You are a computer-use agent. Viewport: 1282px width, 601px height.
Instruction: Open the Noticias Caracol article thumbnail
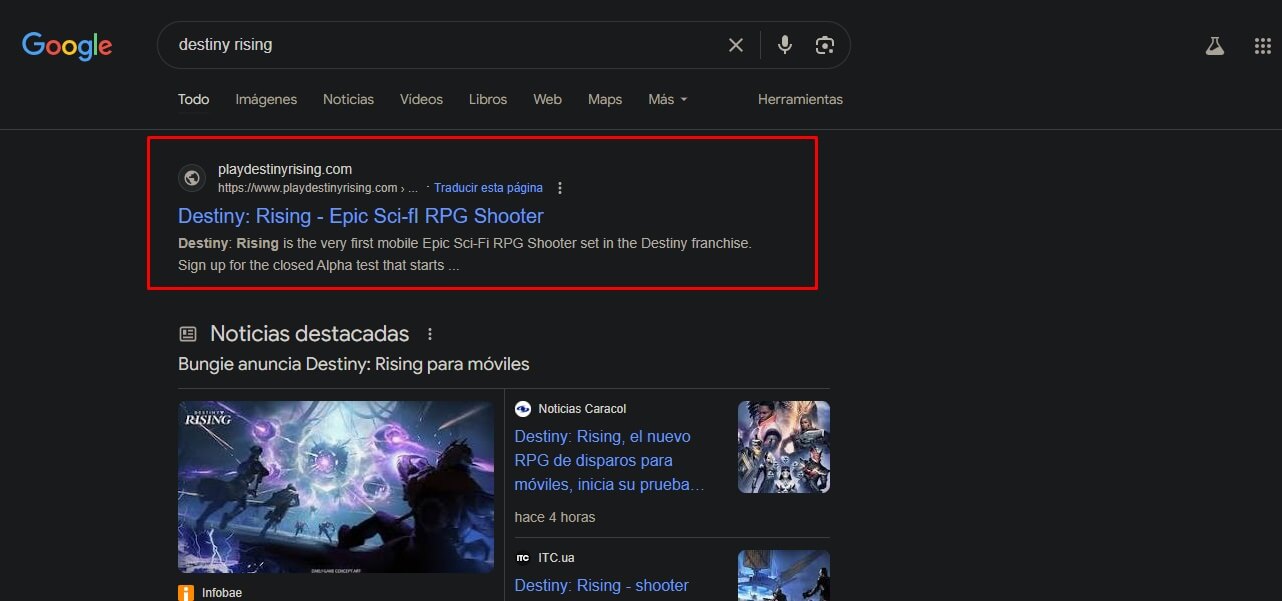pos(784,447)
